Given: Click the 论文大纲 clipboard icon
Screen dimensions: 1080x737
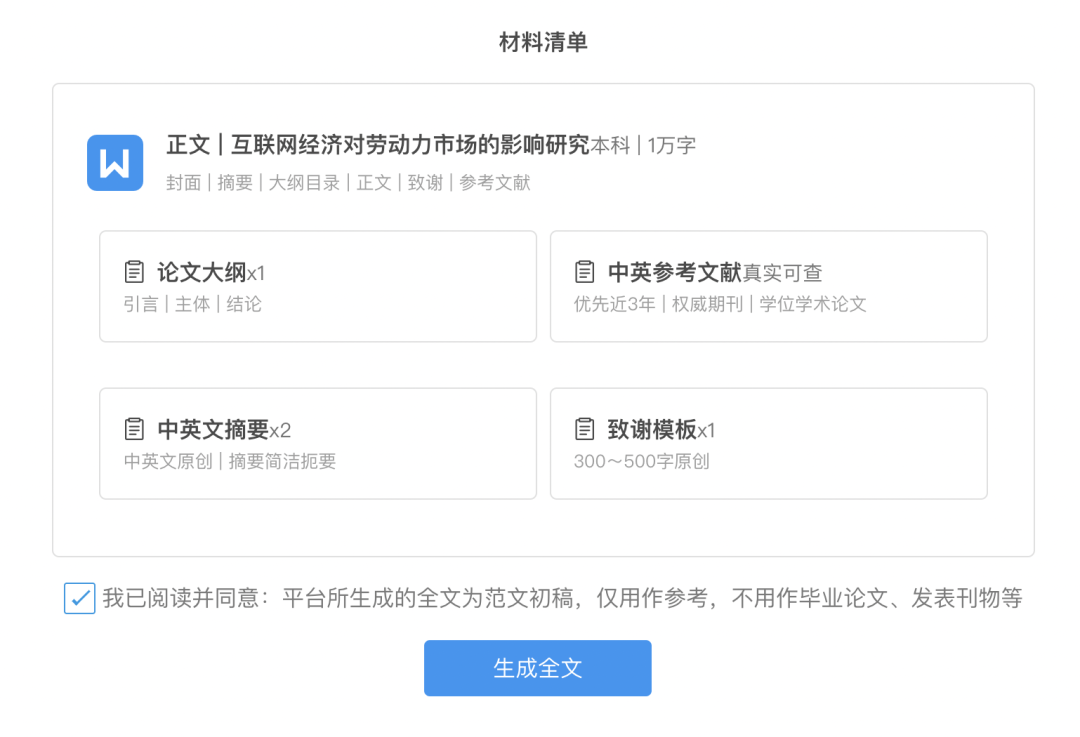Looking at the screenshot, I should (134, 272).
